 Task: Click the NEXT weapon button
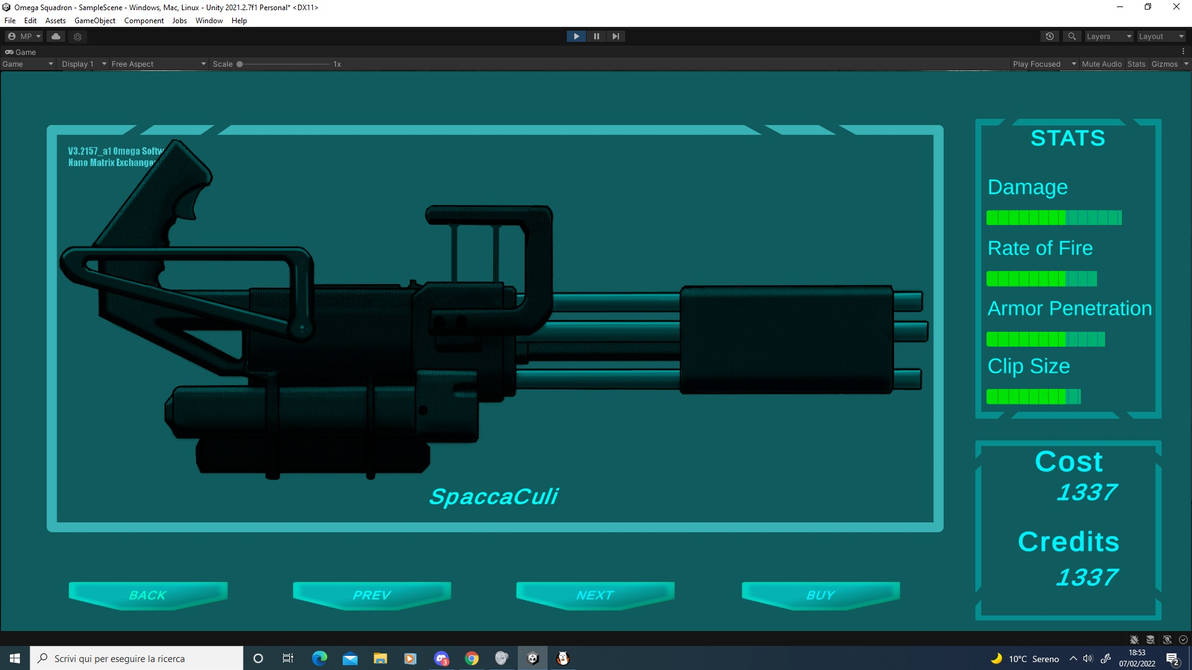point(595,595)
